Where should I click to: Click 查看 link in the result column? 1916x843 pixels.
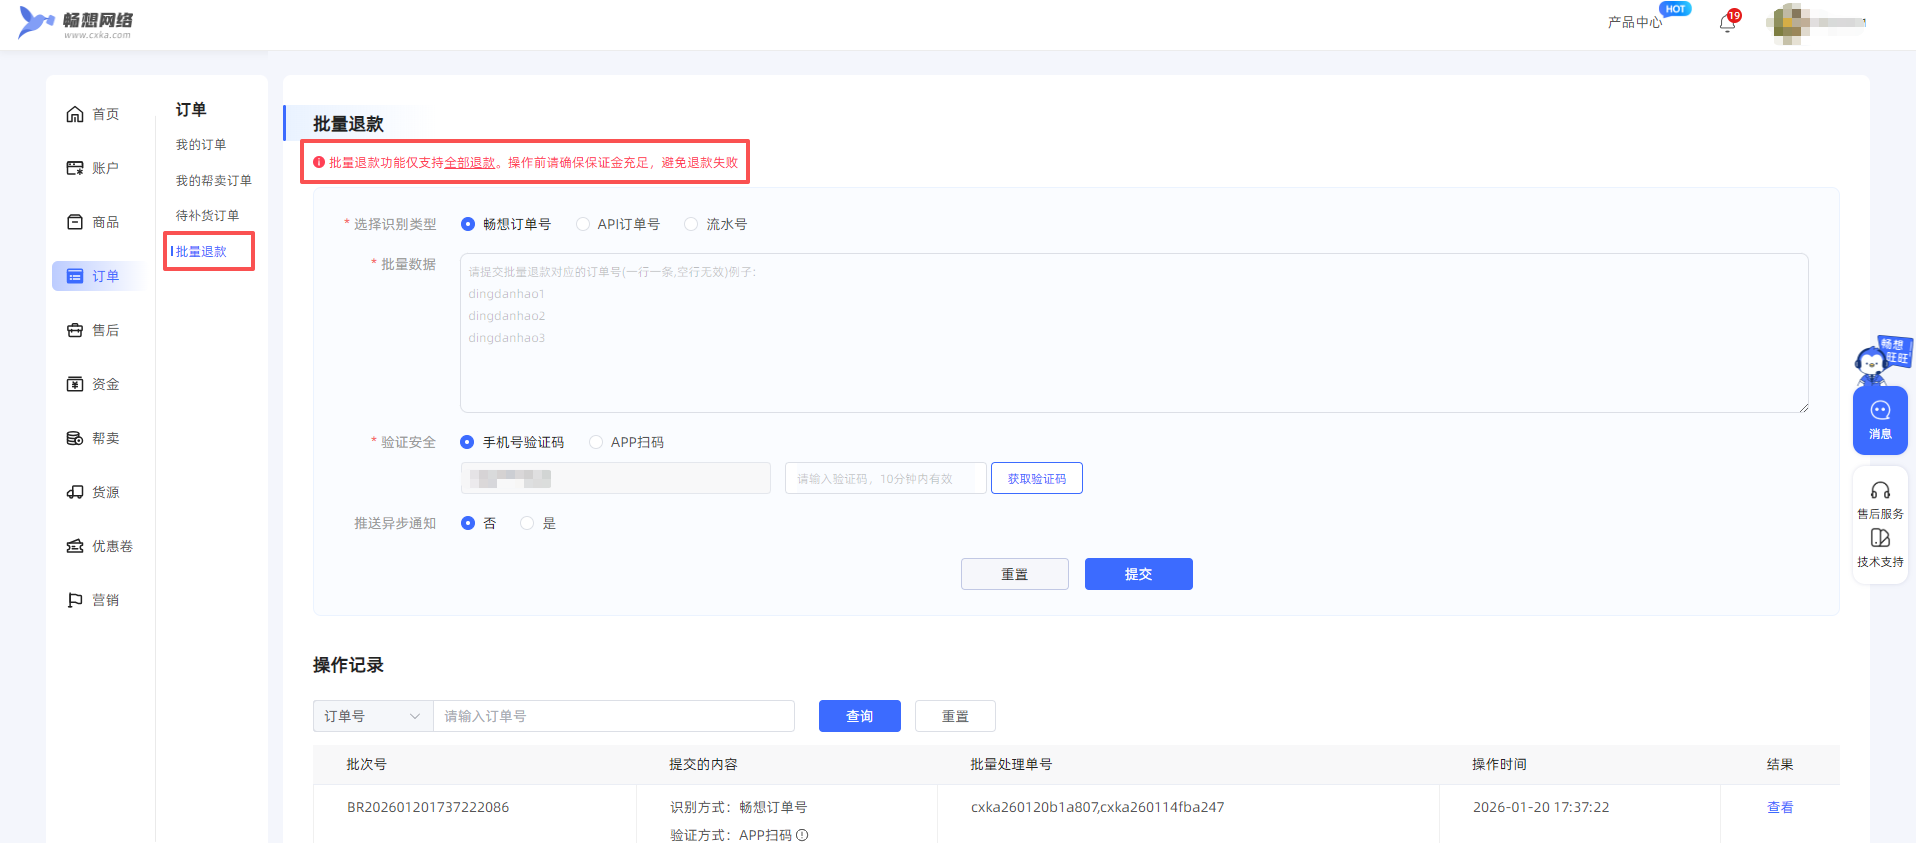[1779, 807]
